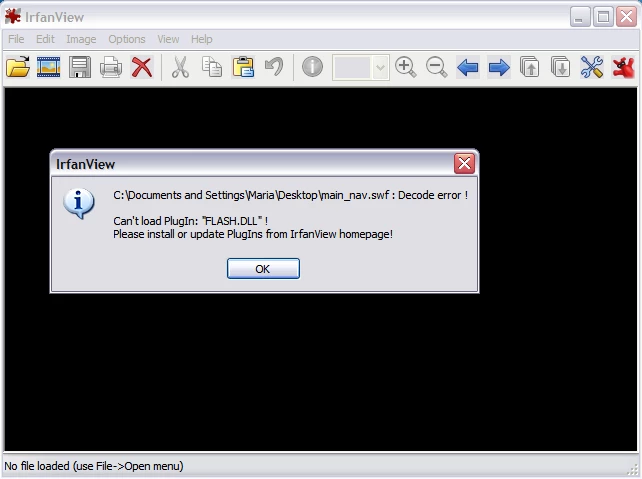This screenshot has width=642, height=479.
Task: Click the "Can't load PlugIn: FLASH.DLL" text
Action: pos(190,221)
